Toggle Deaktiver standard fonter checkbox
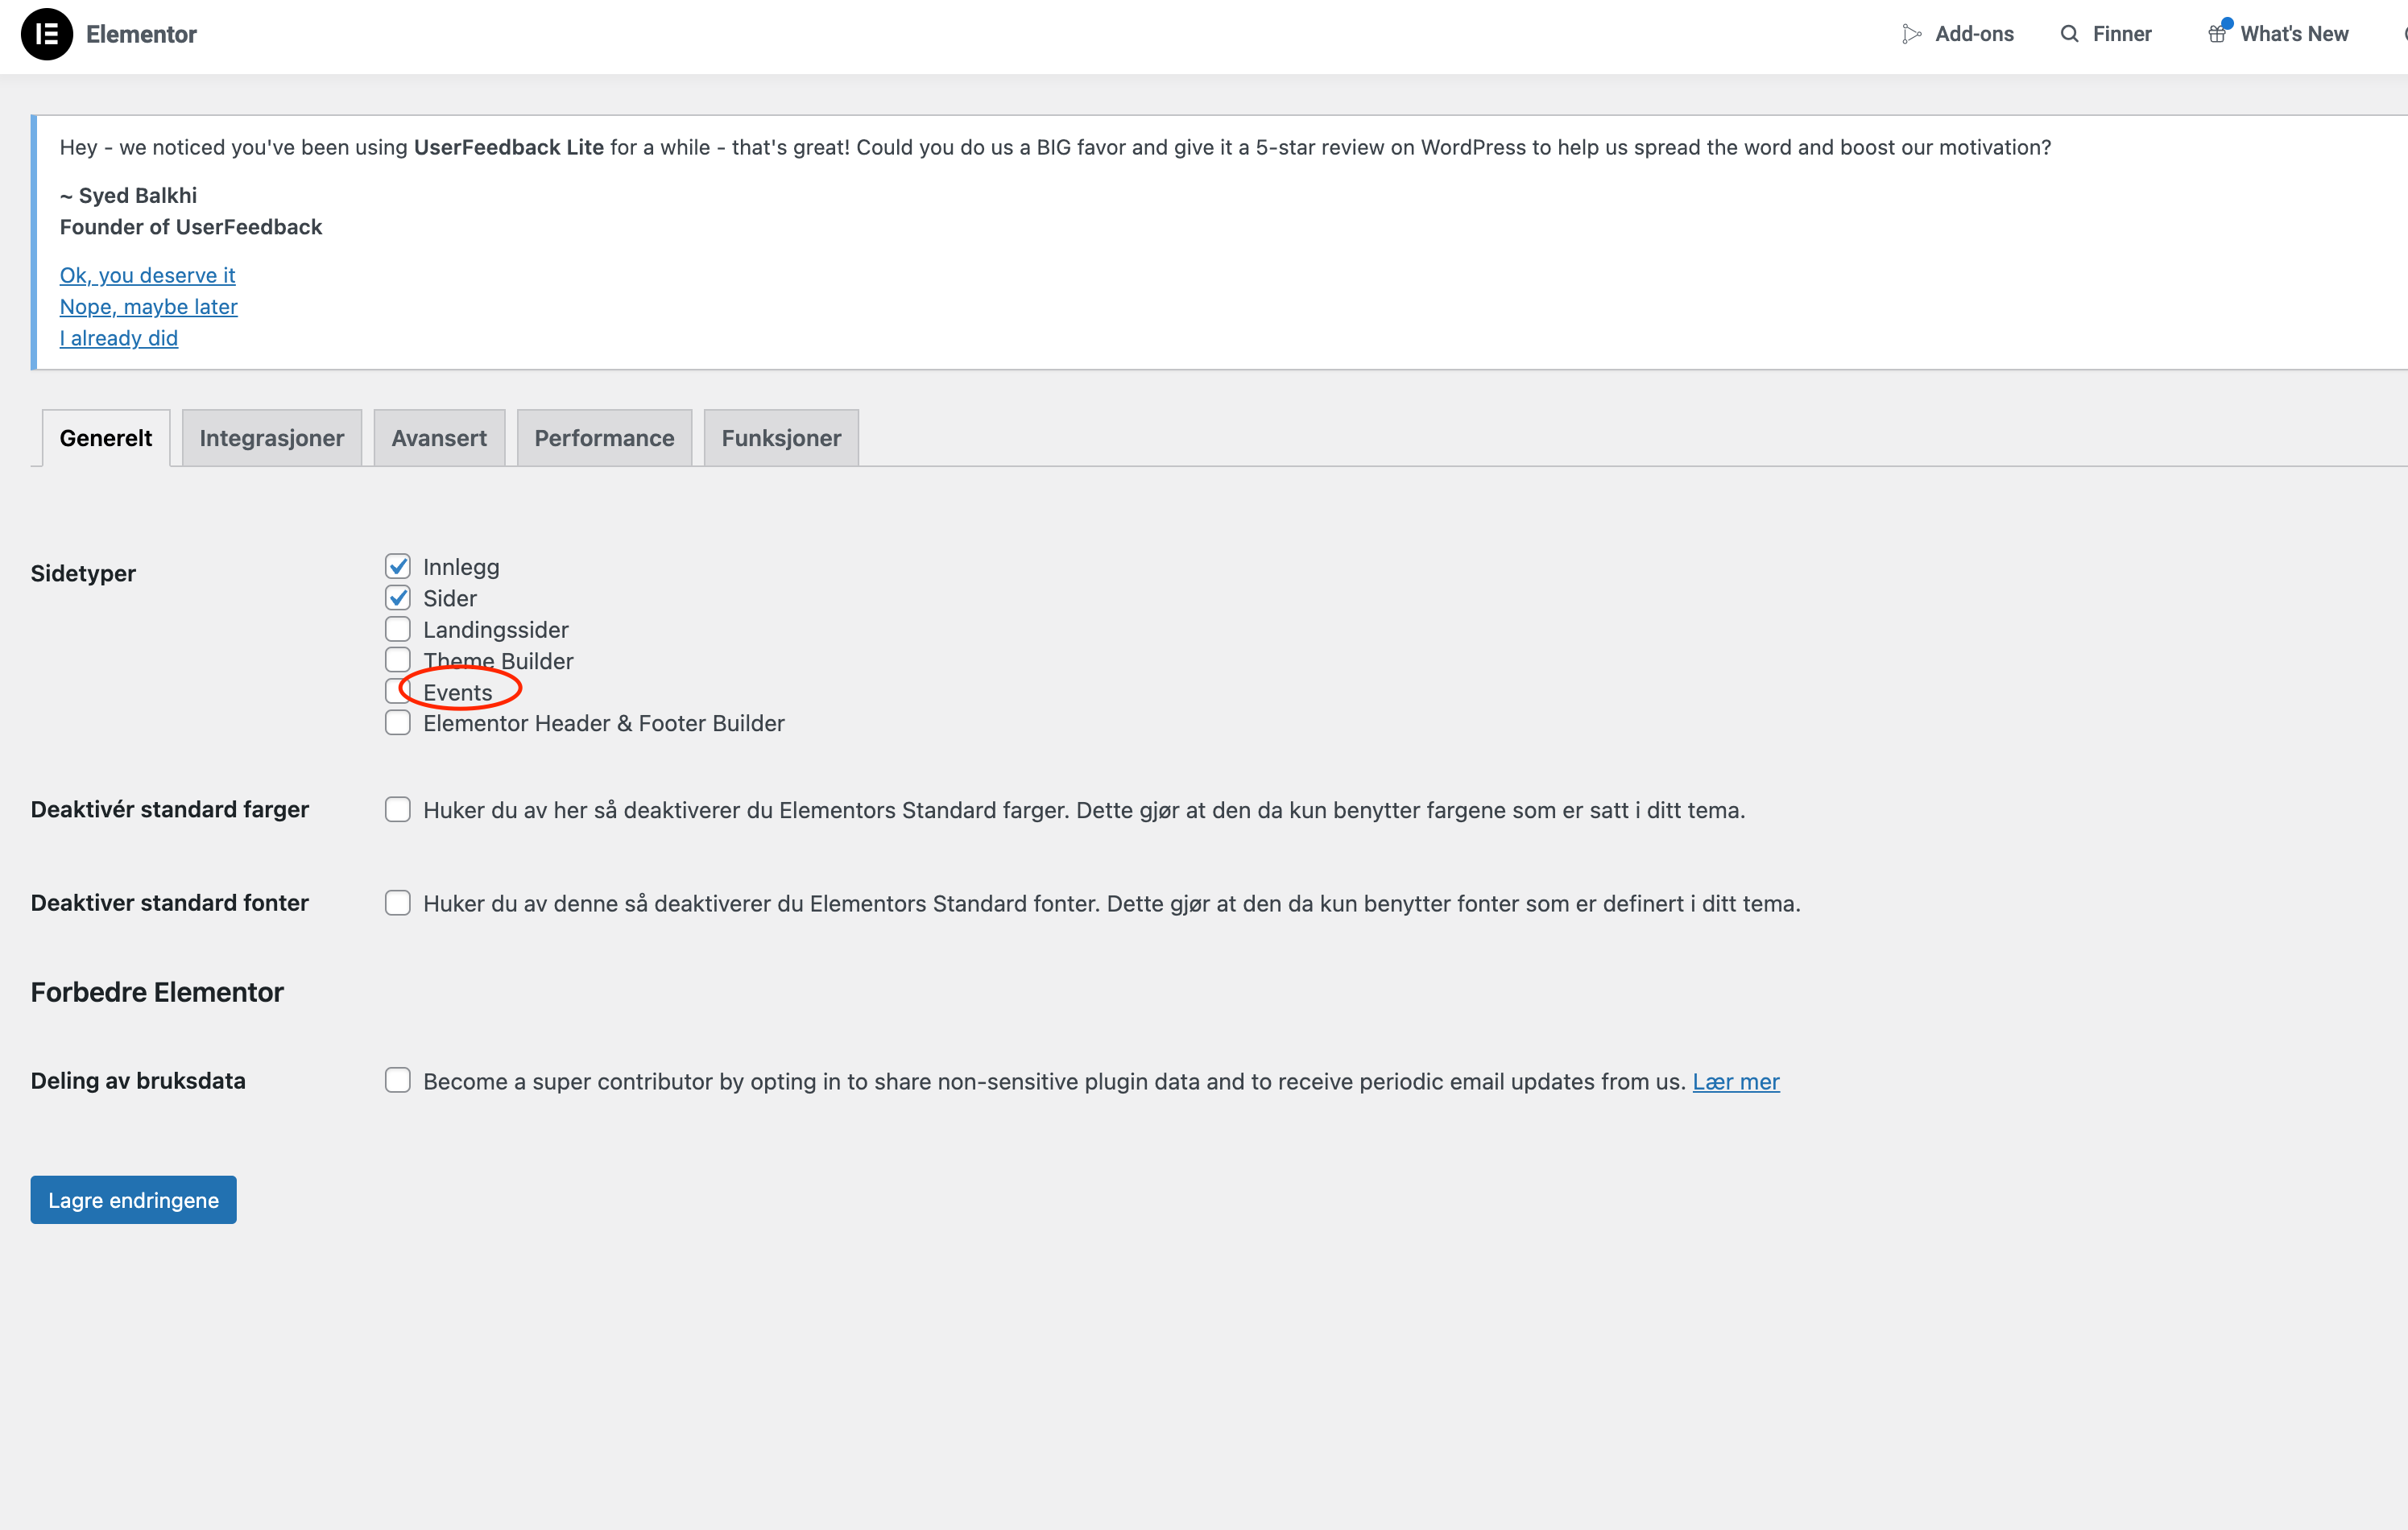The image size is (2408, 1530). coord(398,903)
